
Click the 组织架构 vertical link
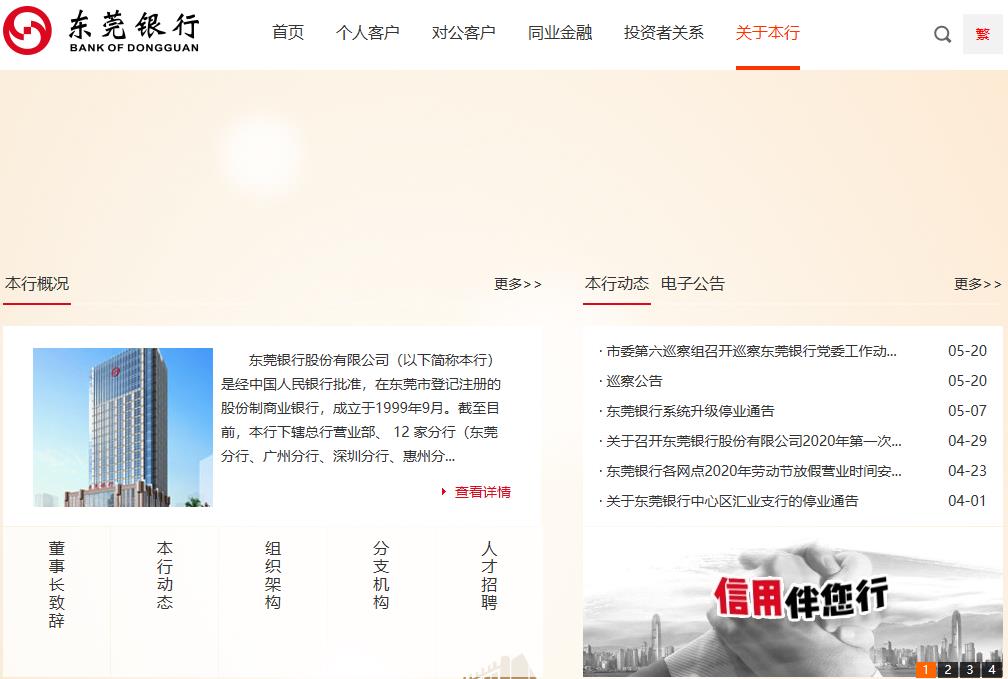coord(273,575)
